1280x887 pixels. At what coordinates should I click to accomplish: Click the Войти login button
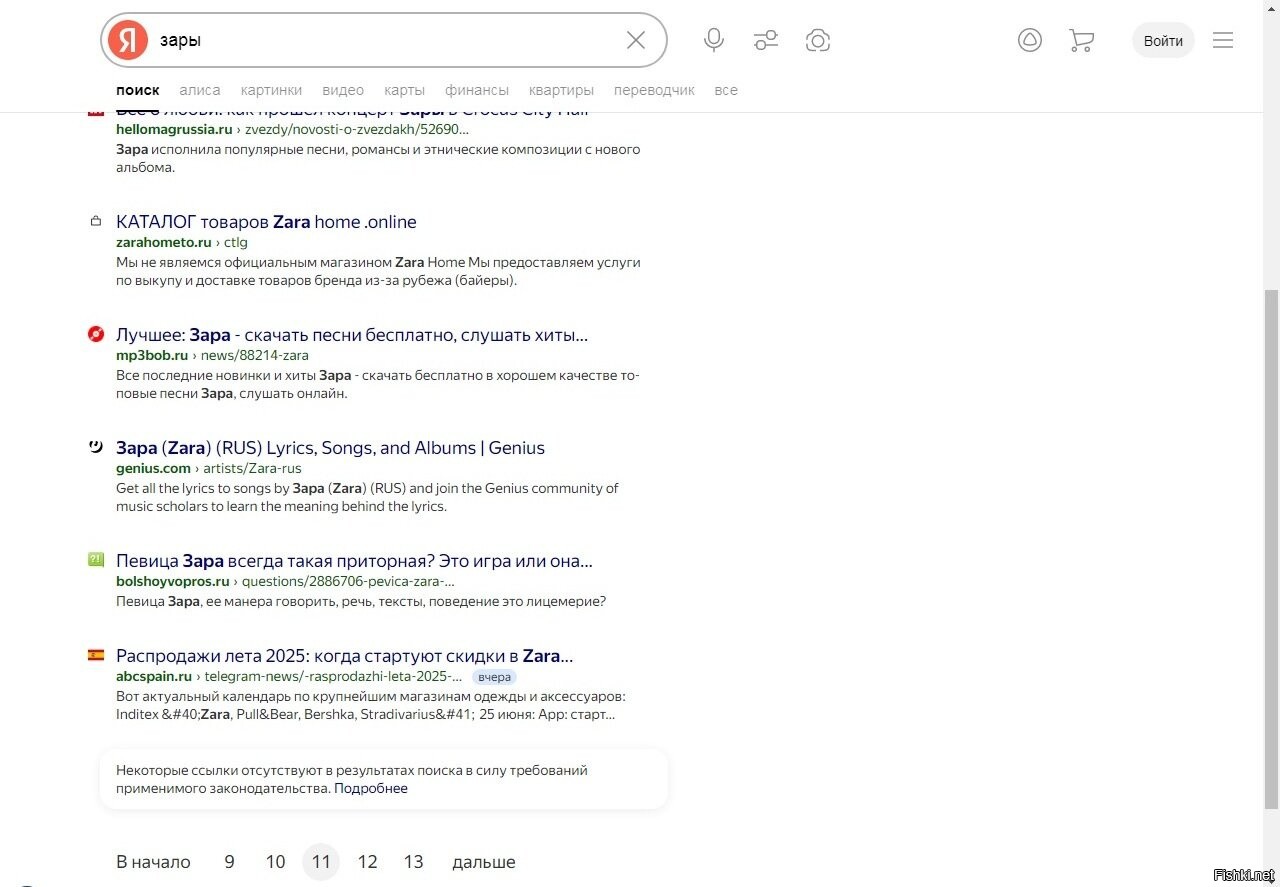coord(1163,40)
